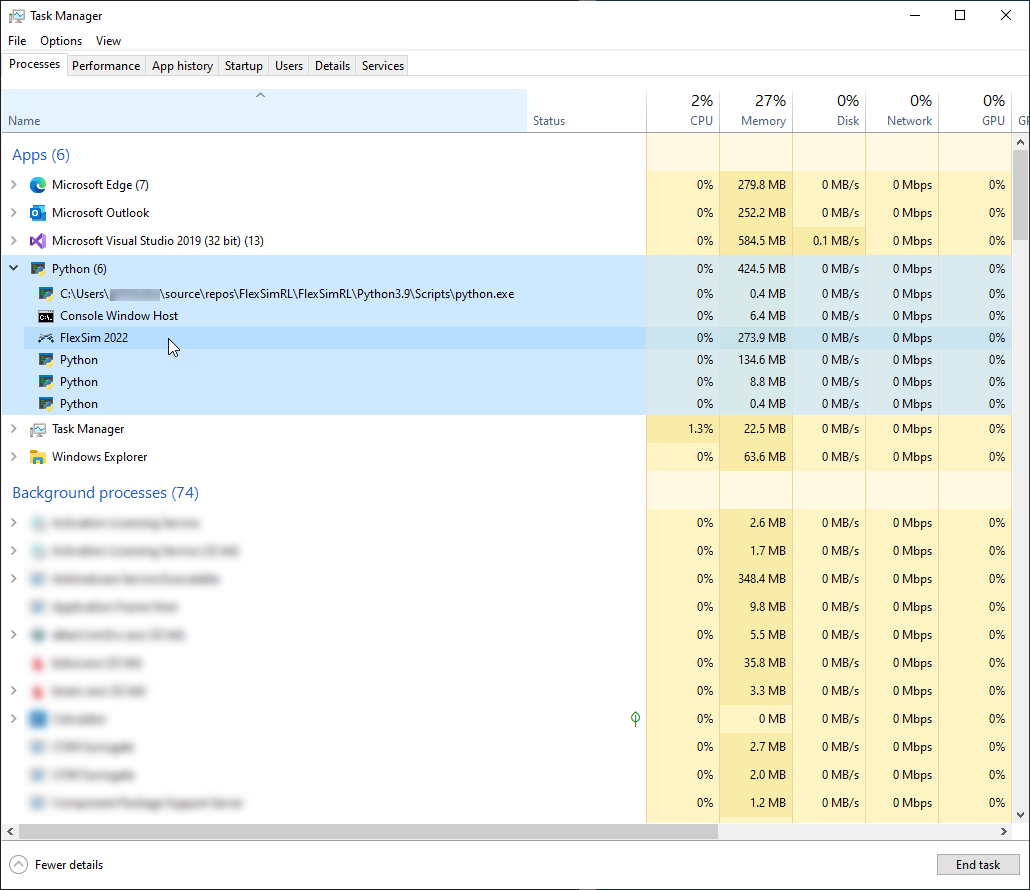The height and width of the screenshot is (890, 1030).
Task: Click the Microsoft Edge app icon
Action: 38,185
